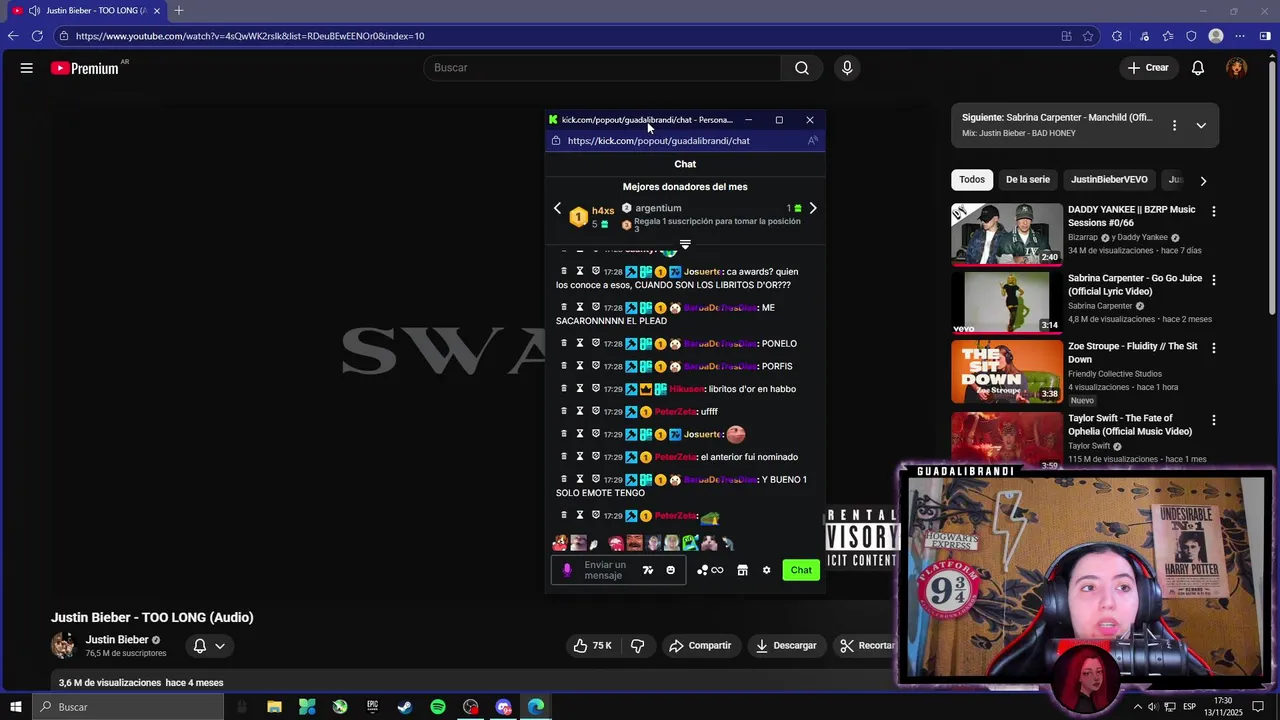Click the Crear button on YouTube

click(1147, 68)
